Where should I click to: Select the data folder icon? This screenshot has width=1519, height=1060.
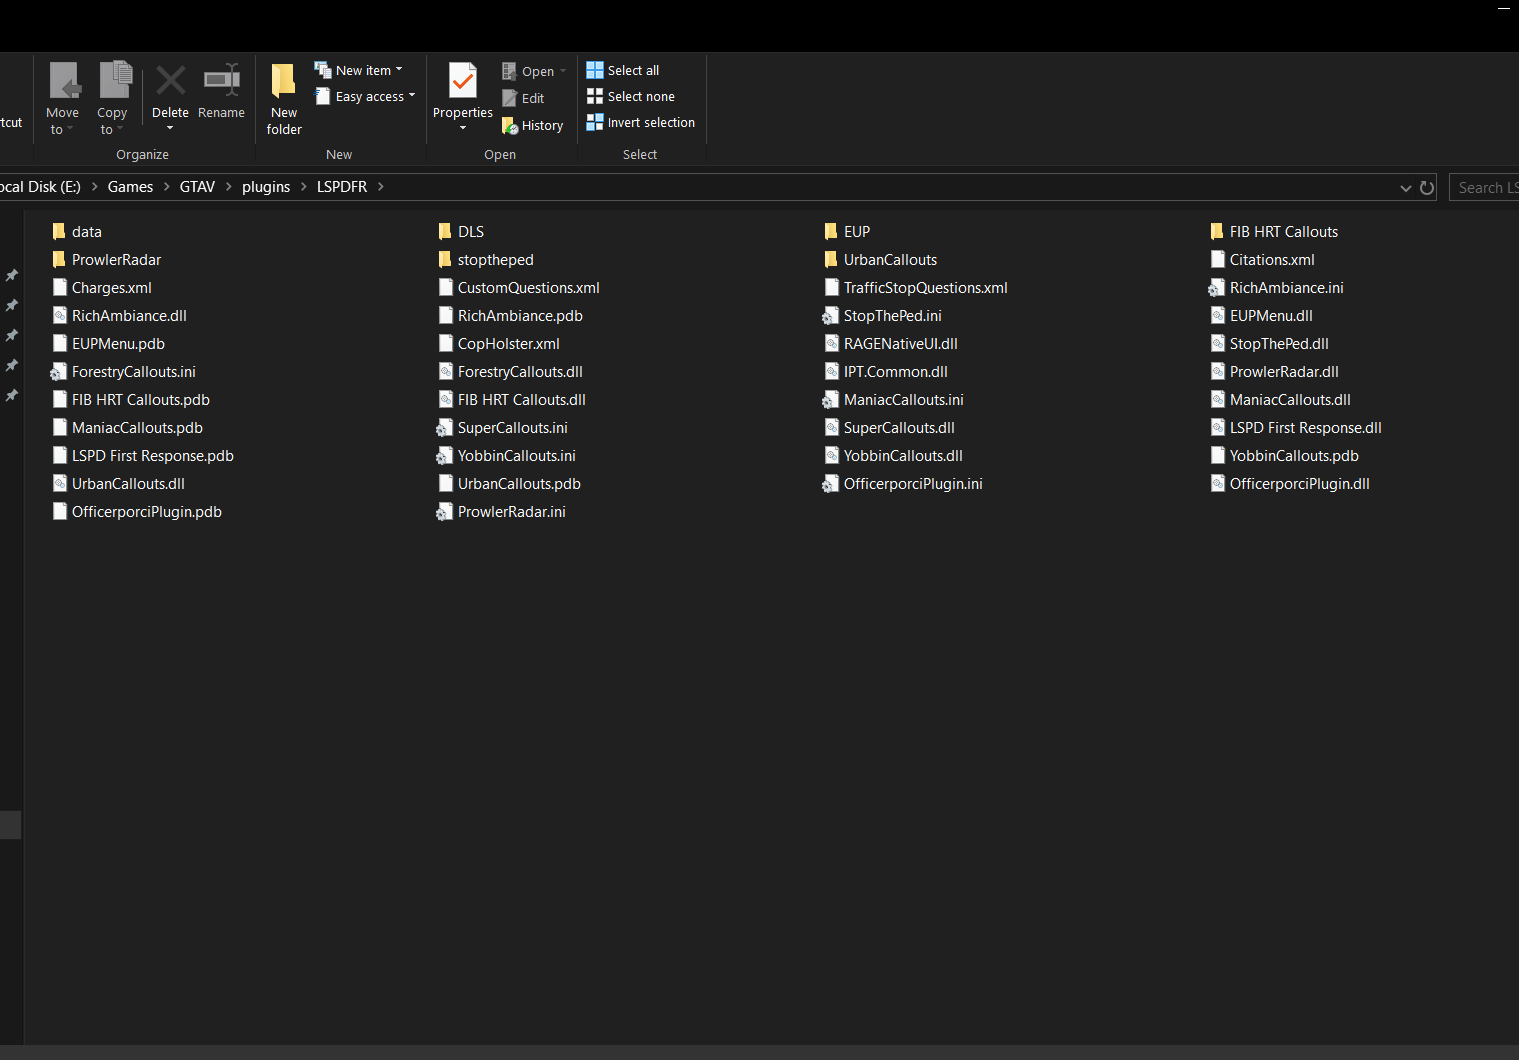point(59,231)
